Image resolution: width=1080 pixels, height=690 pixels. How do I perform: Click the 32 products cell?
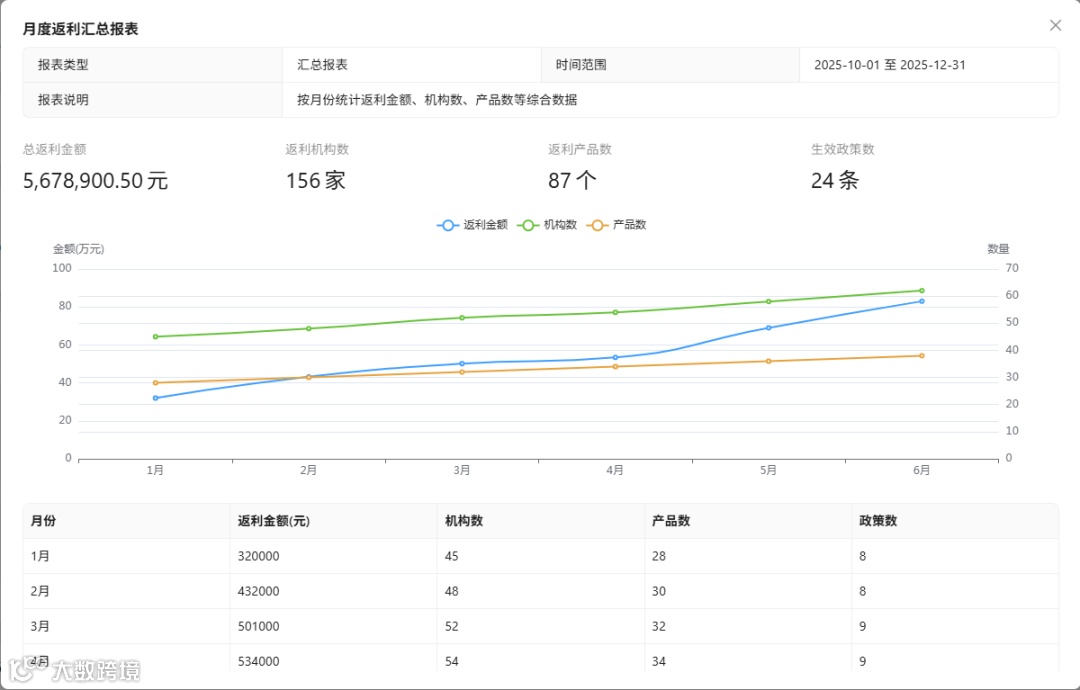[x=748, y=626]
